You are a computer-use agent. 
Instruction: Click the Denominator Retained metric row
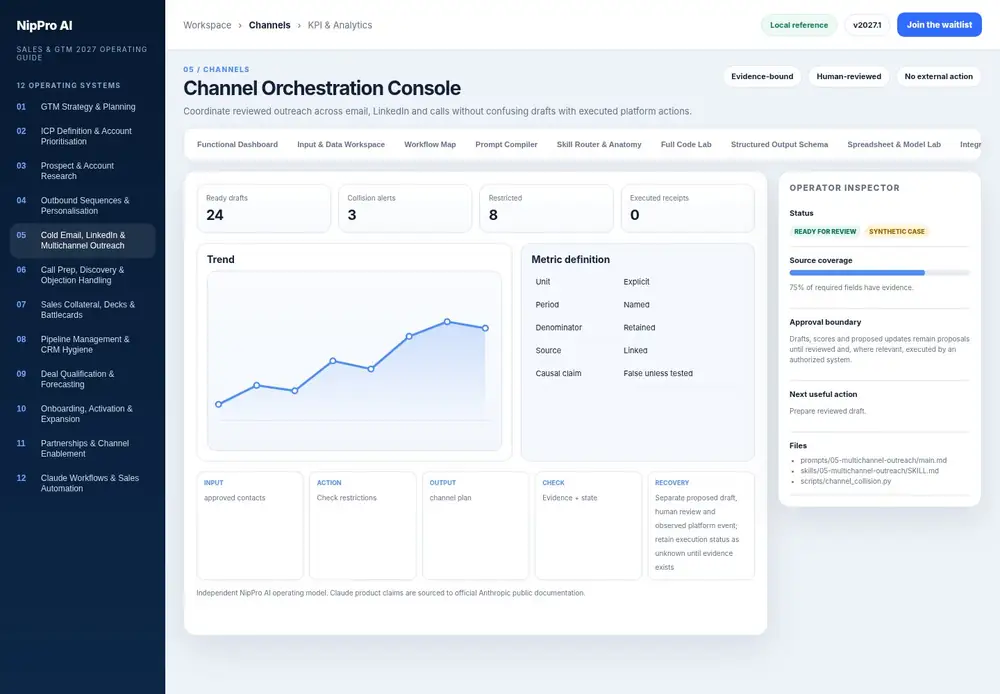point(638,327)
